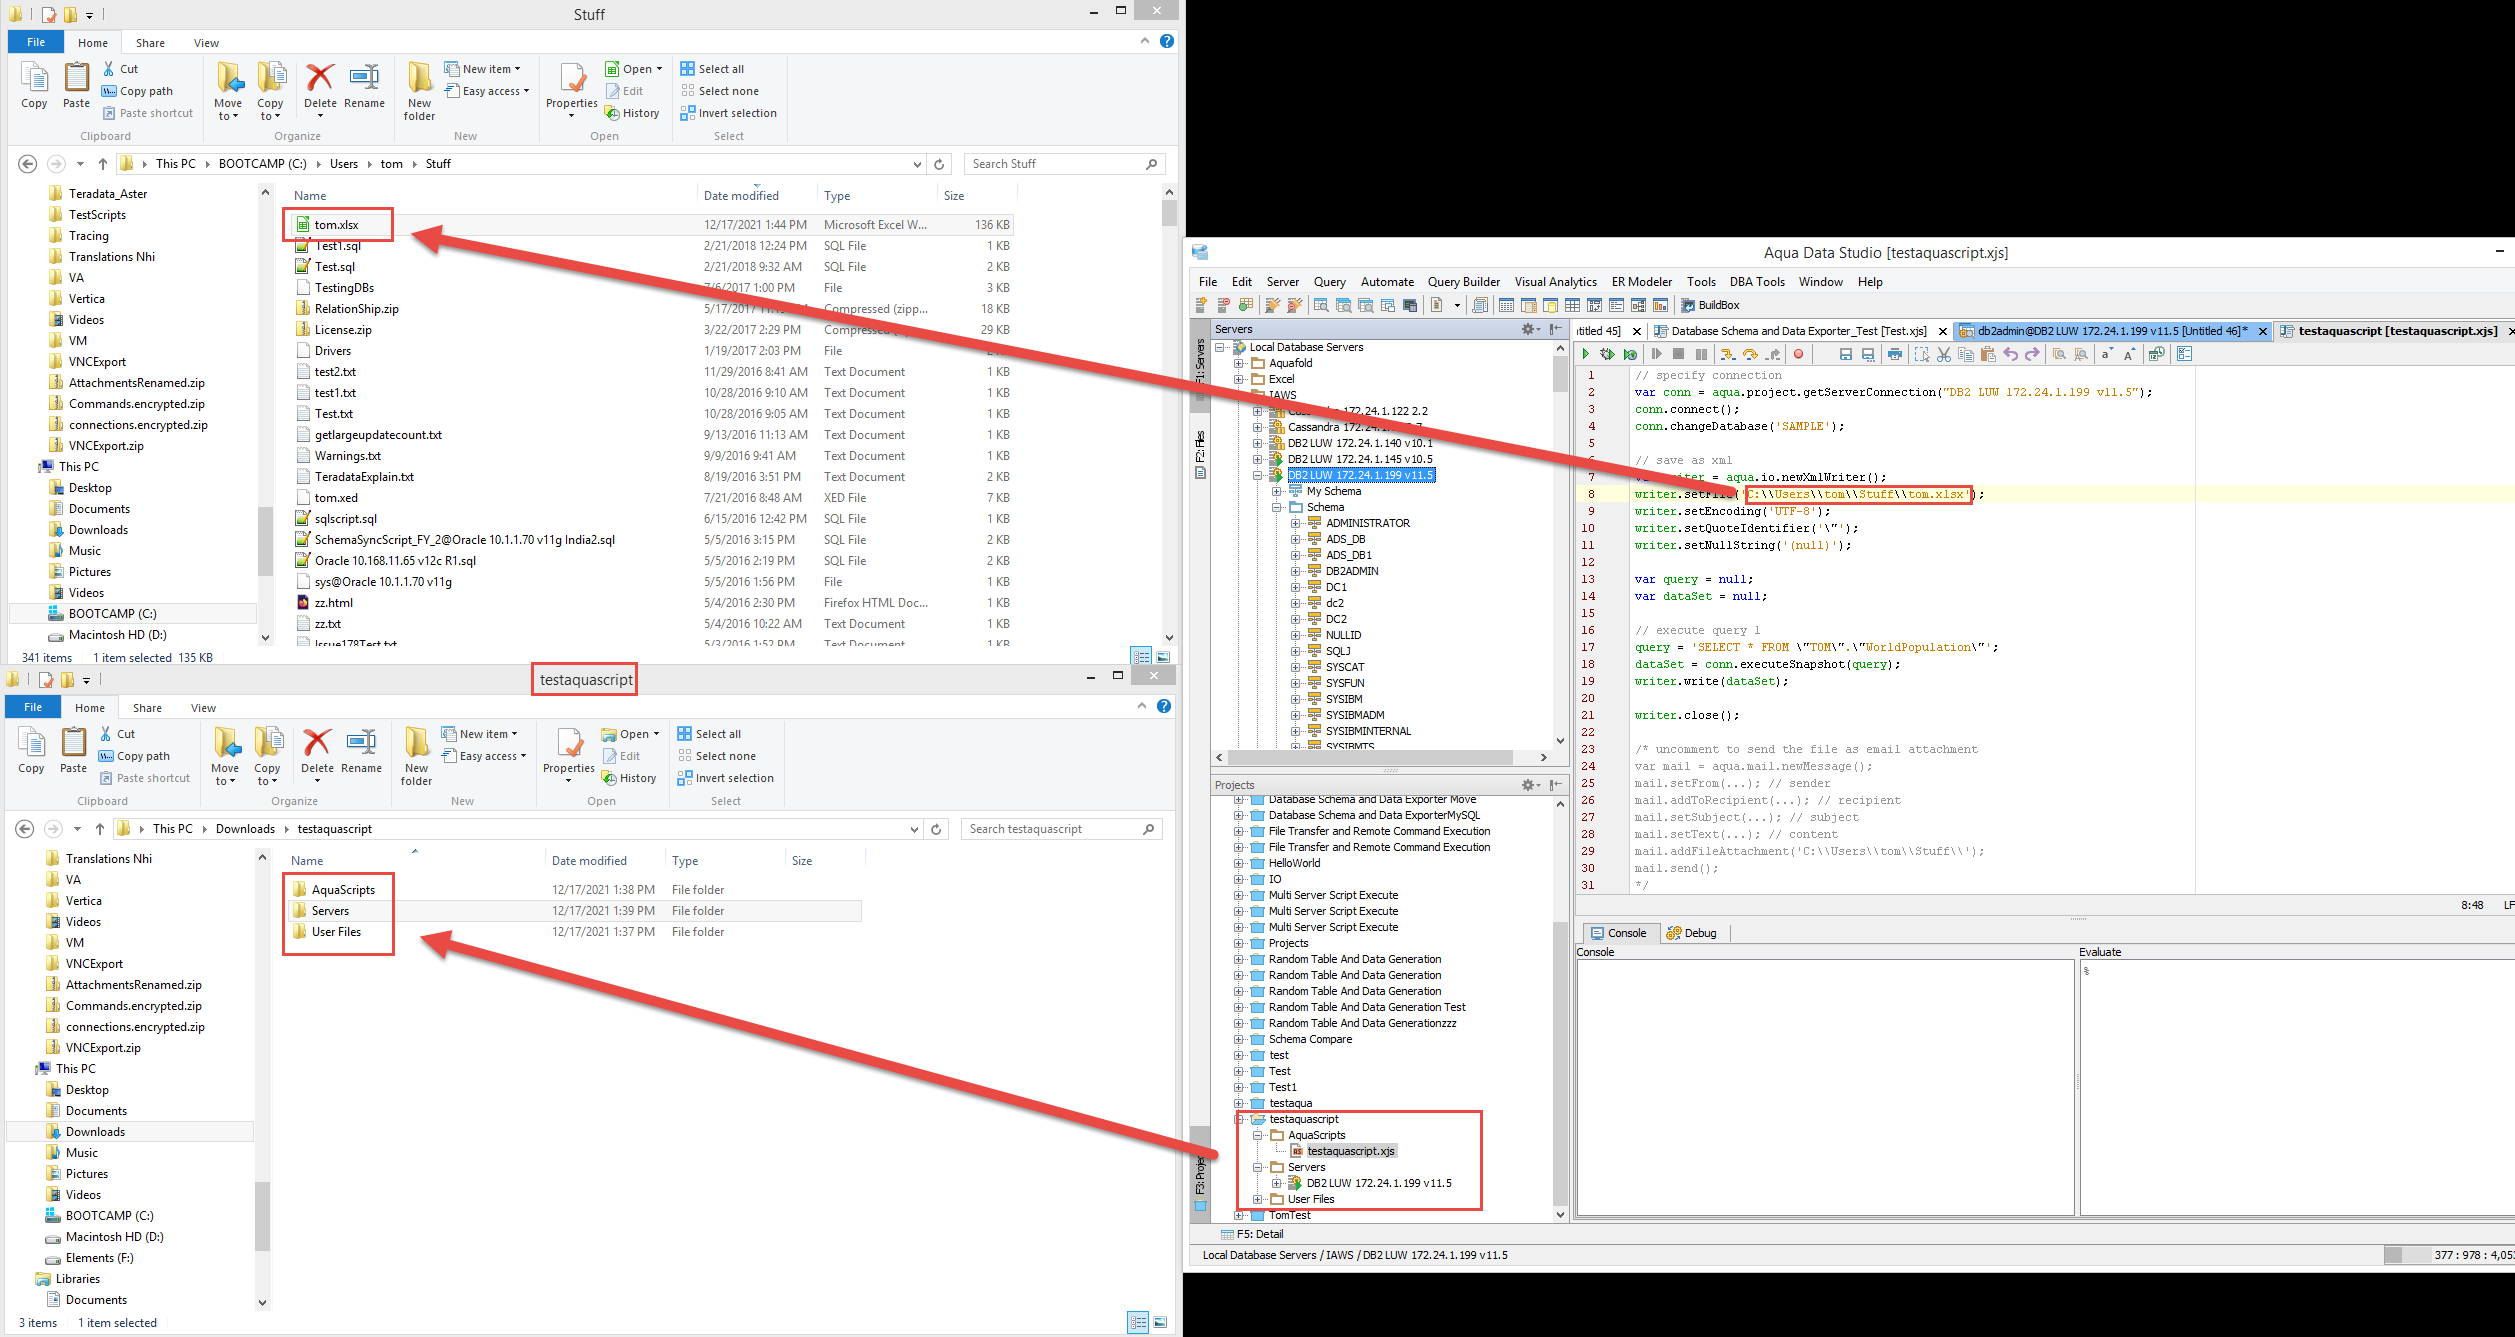Click Select all in Stuff window ribbon
2515x1337 pixels.
712,69
